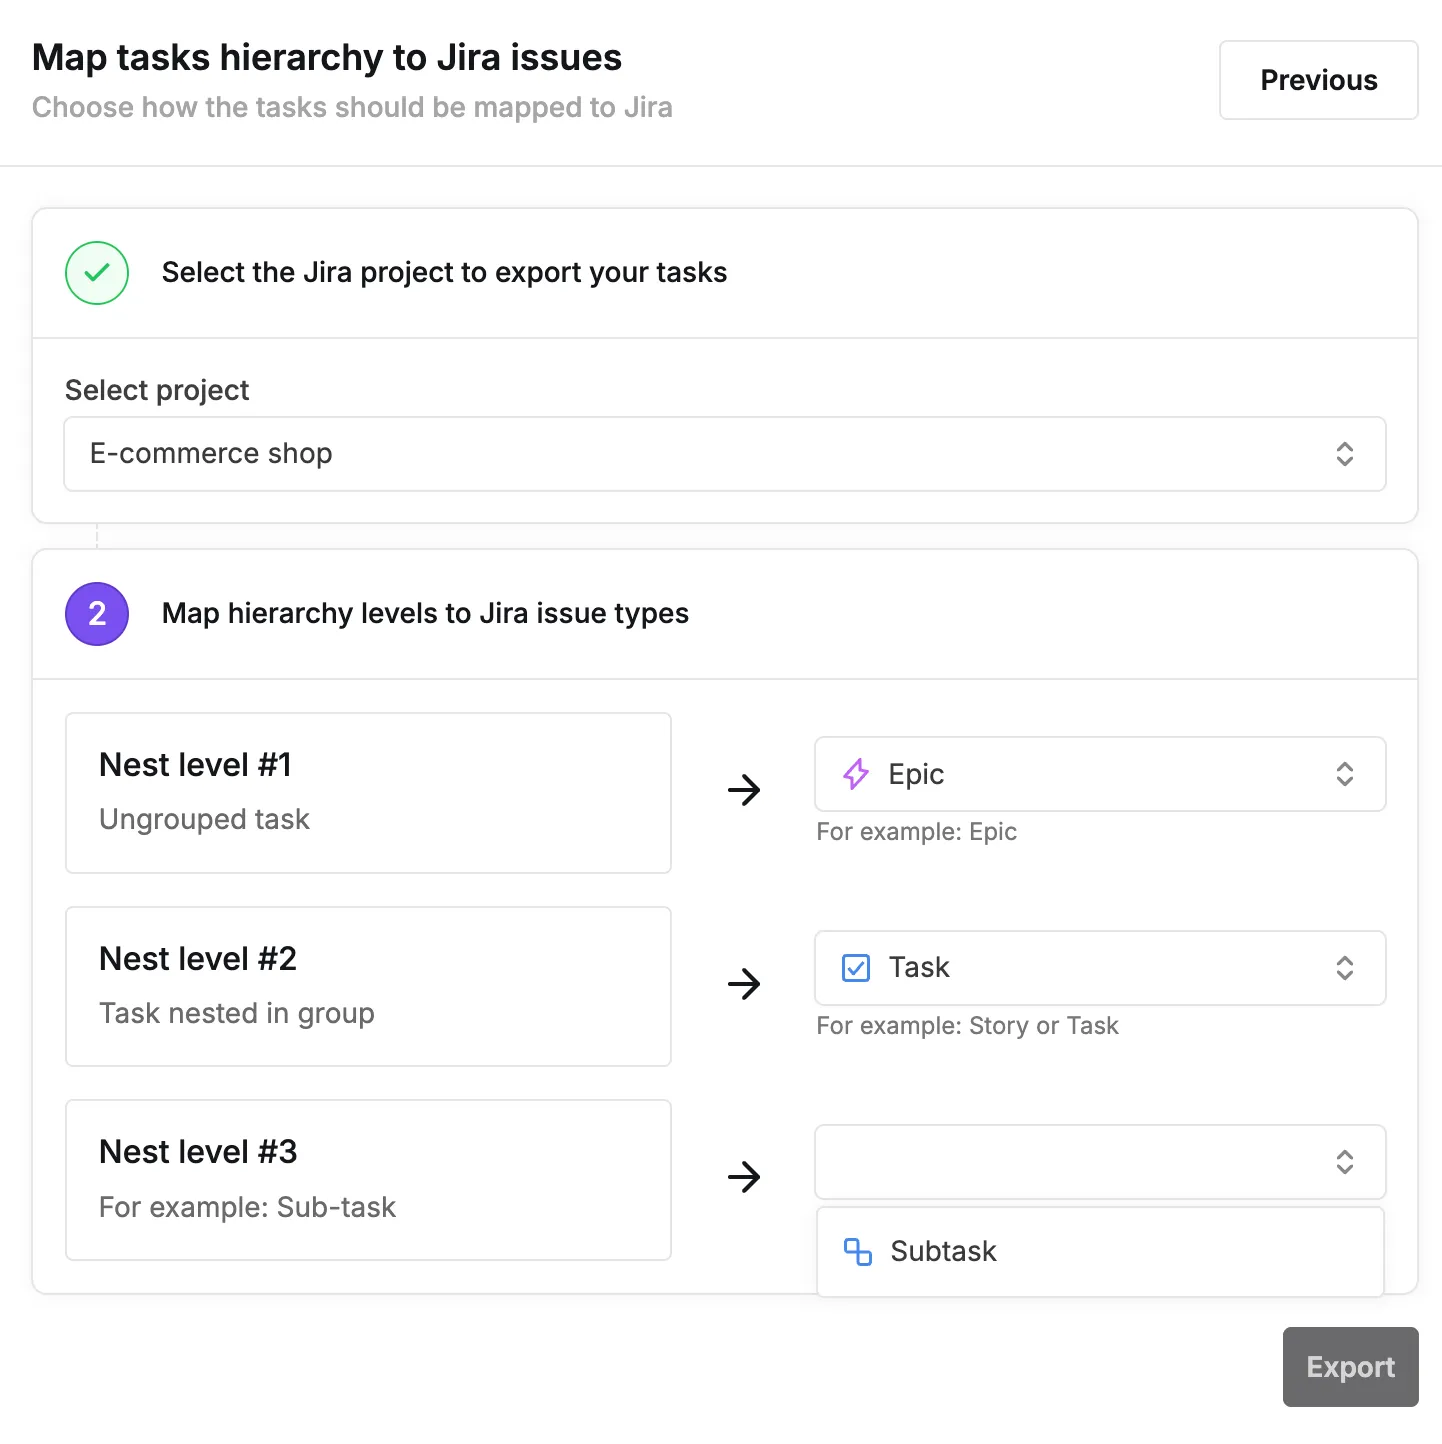Click the arrow next to Nest level #2
This screenshot has width=1442, height=1444.
pos(744,984)
